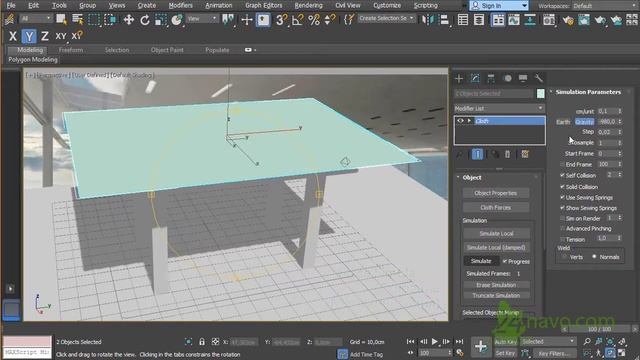Click the Erase Simulation button
This screenshot has width=640, height=360.
pos(496,285)
